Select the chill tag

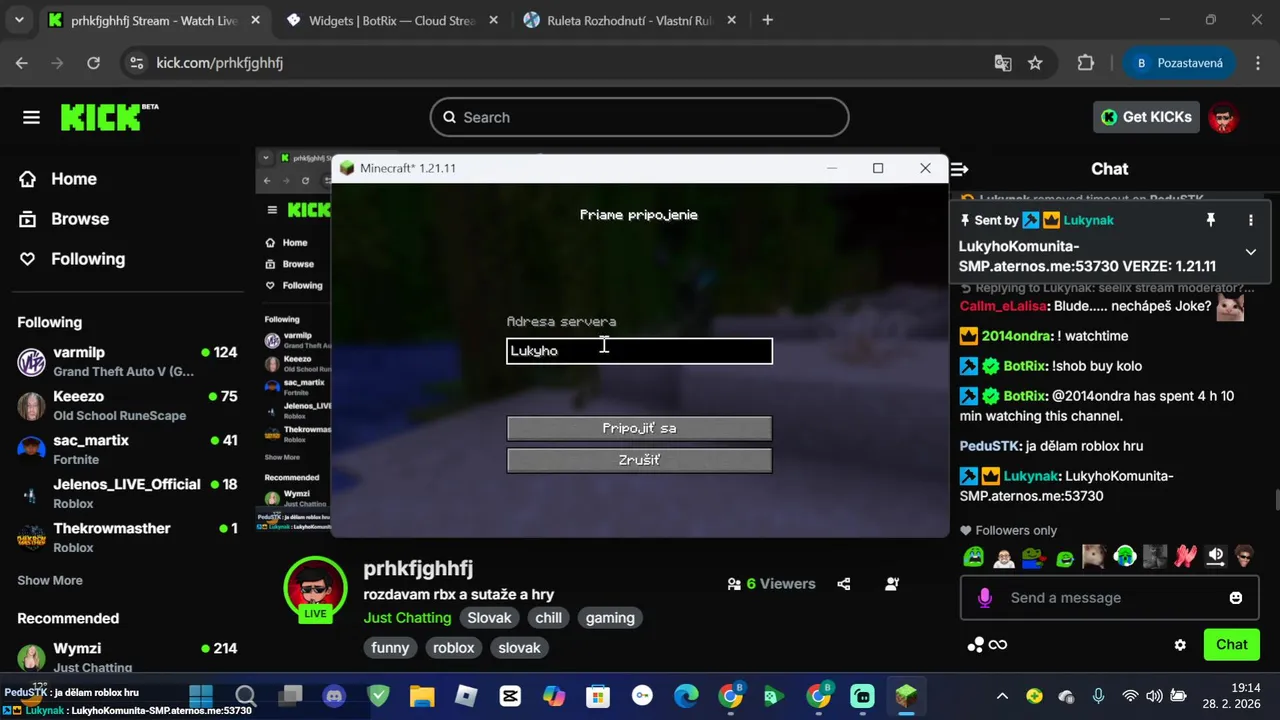548,618
